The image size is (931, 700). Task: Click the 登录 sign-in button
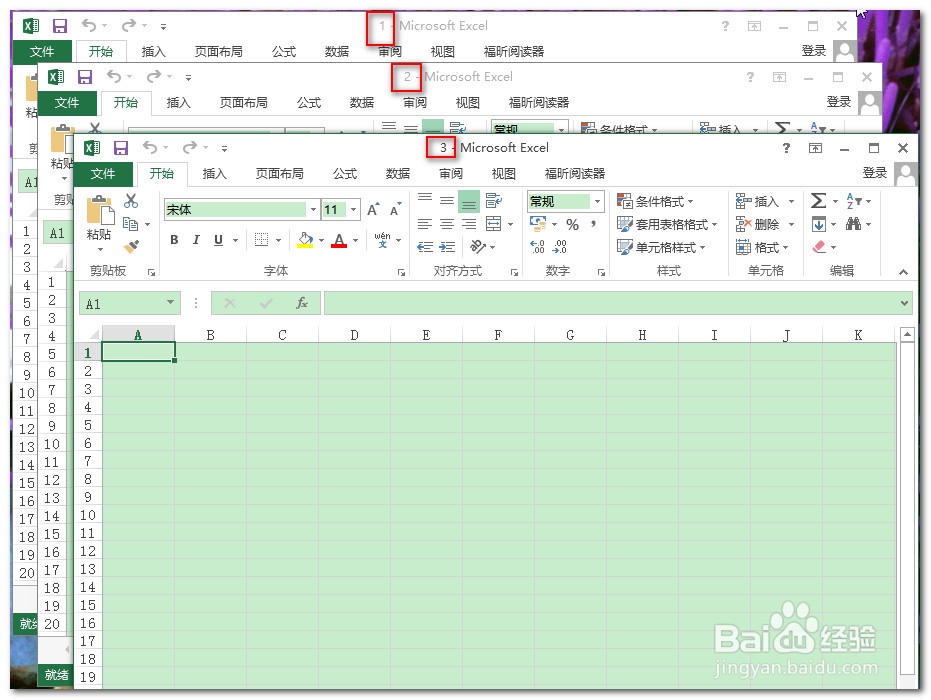coord(873,171)
